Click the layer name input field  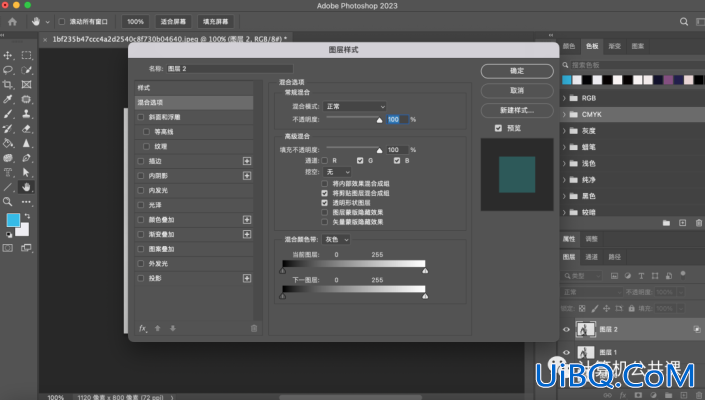click(230, 69)
